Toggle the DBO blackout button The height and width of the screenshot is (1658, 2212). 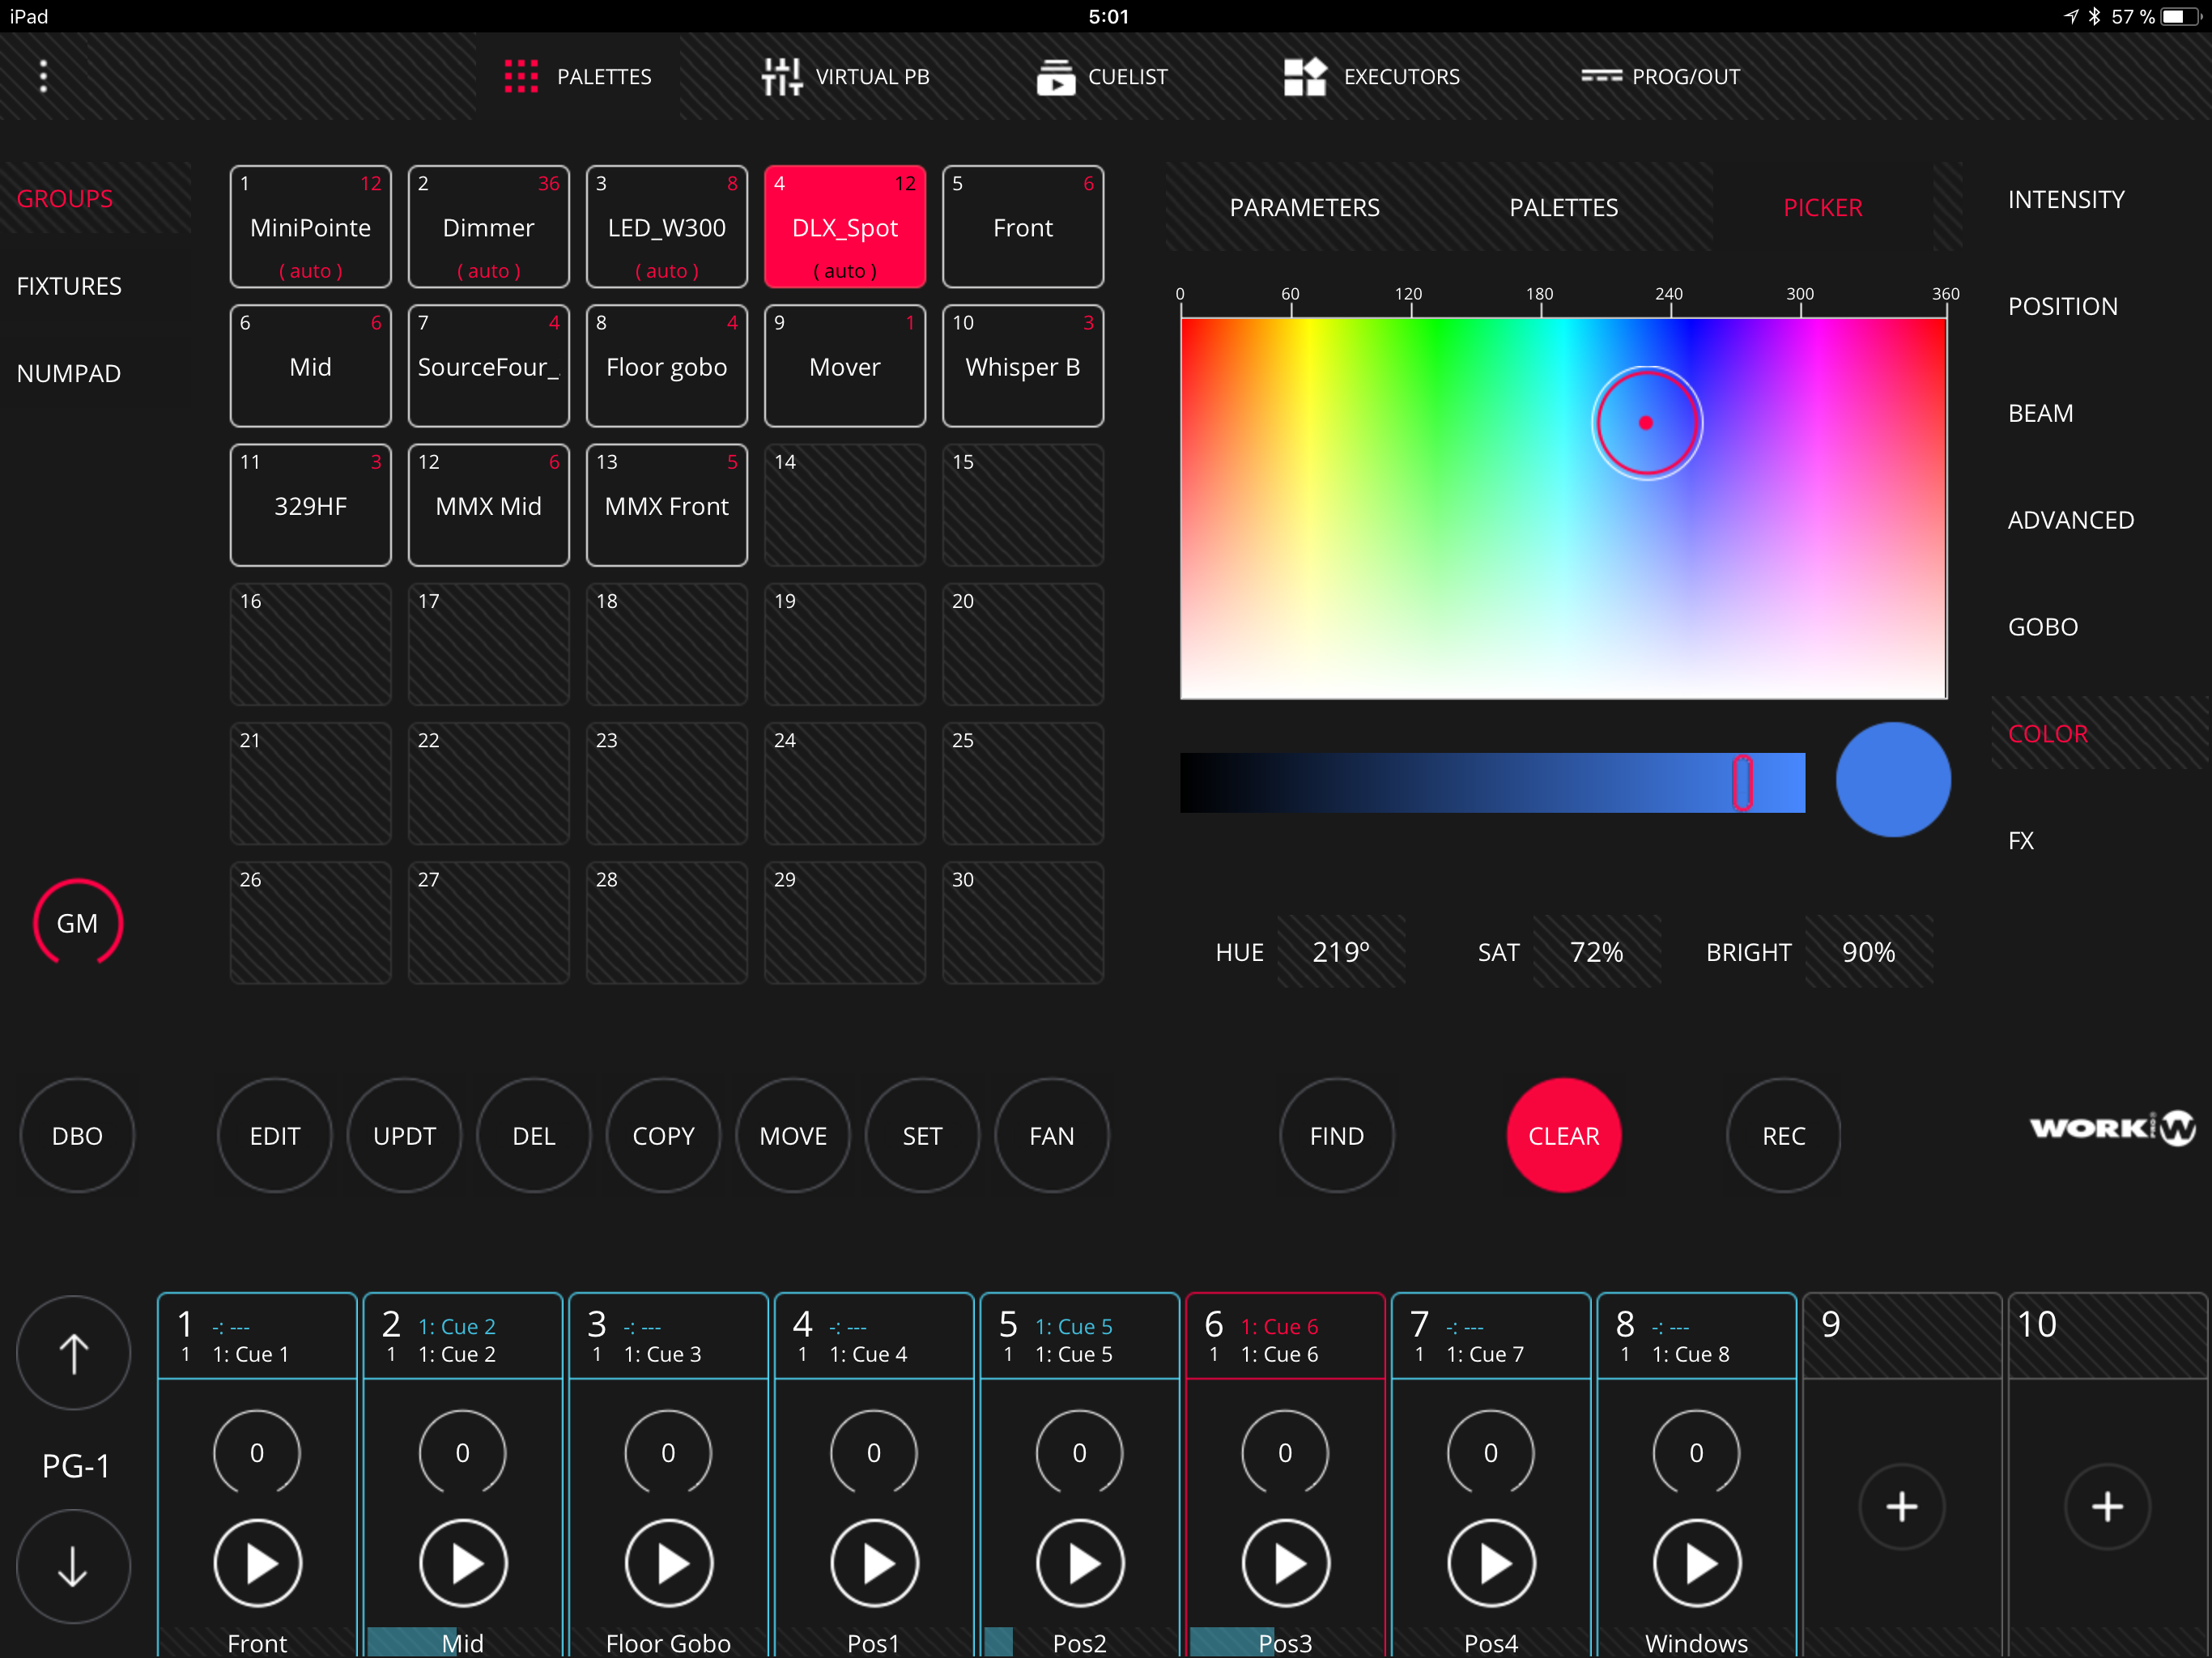click(77, 1135)
